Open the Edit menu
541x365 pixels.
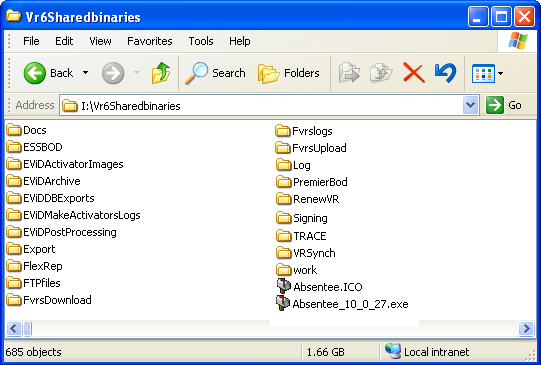(x=64, y=41)
